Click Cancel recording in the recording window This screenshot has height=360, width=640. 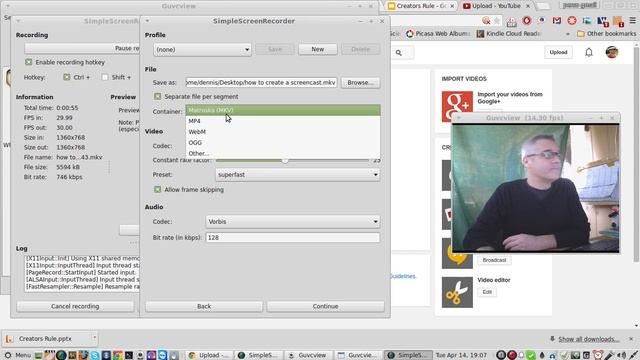coord(75,306)
